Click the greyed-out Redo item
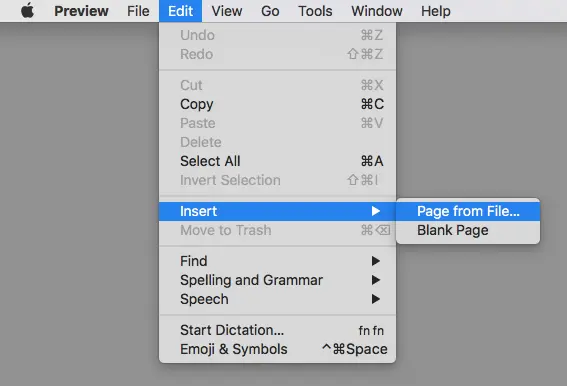This screenshot has height=386, width=567. [277, 54]
